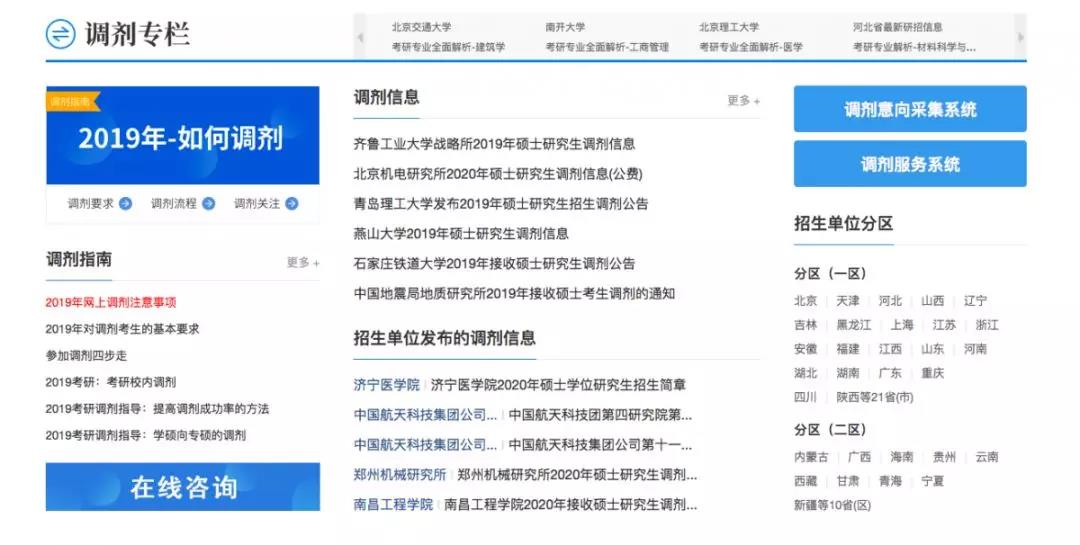Select 北京 in 分区（一区）
Viewport: 1080px width, 545px height.
tap(805, 301)
